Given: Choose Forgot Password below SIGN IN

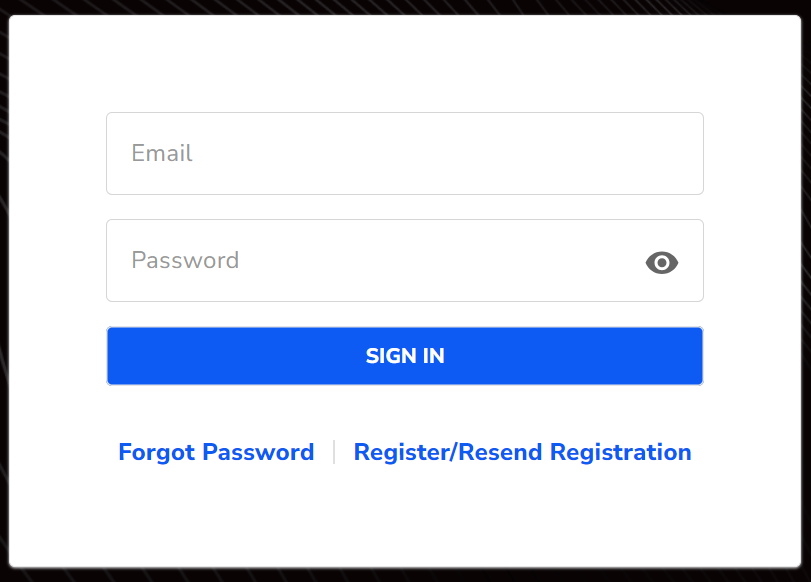Looking at the screenshot, I should 216,452.
